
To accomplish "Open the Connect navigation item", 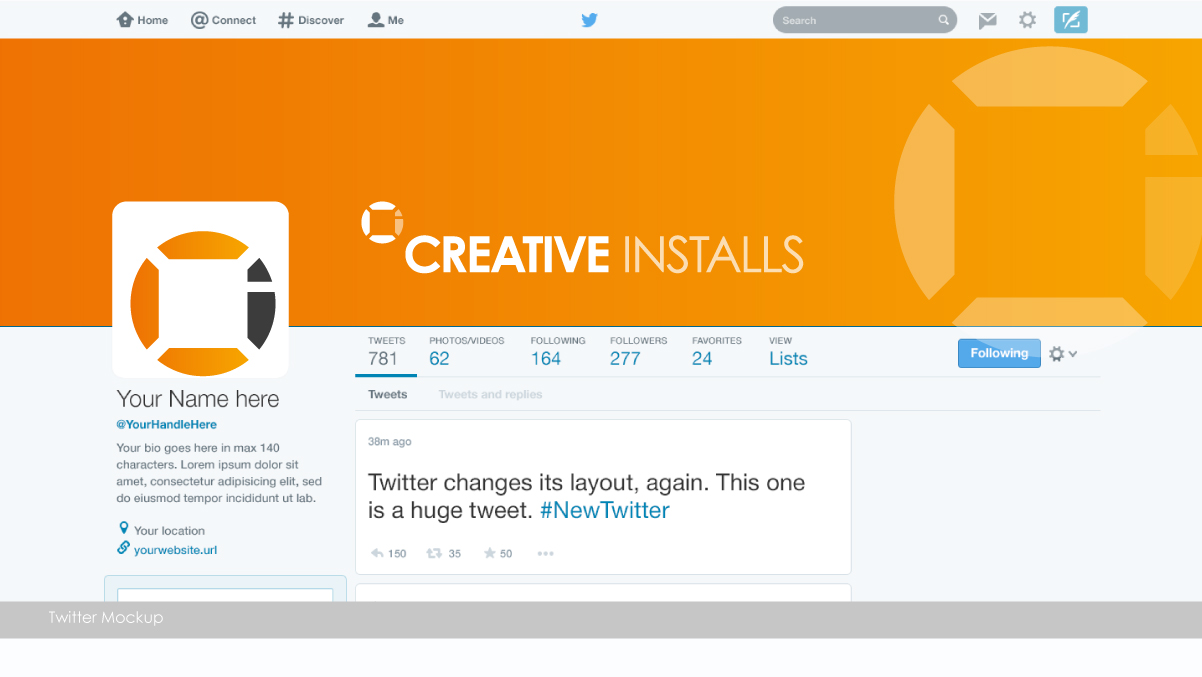I will coord(223,20).
